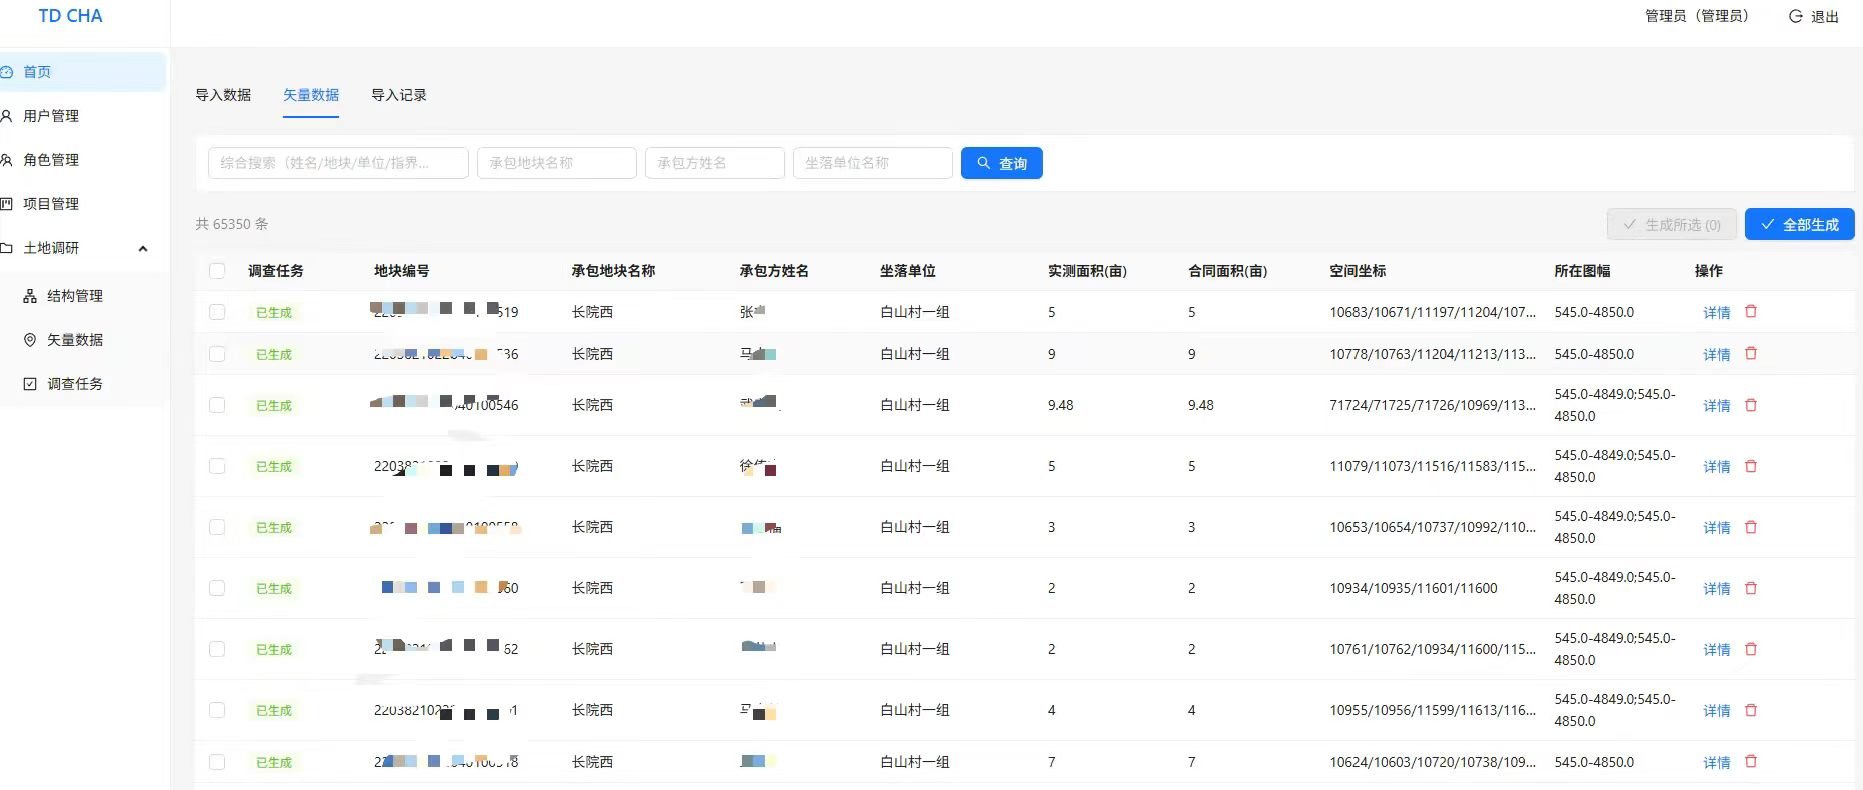Check the row with coordinates 71724/71725

(217, 405)
